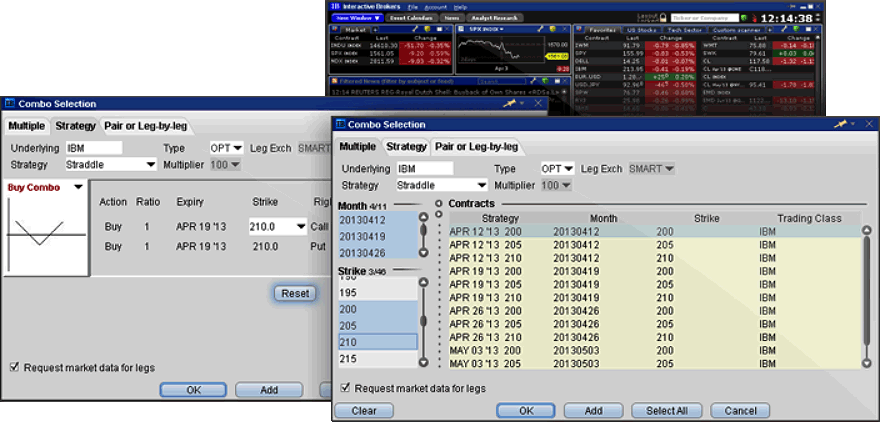
Task: Expand the Buy Combo dropdown
Action: click(x=79, y=187)
